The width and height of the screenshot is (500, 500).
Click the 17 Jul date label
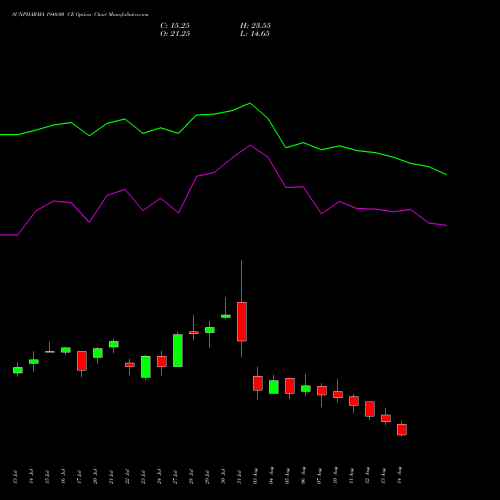tap(79, 477)
